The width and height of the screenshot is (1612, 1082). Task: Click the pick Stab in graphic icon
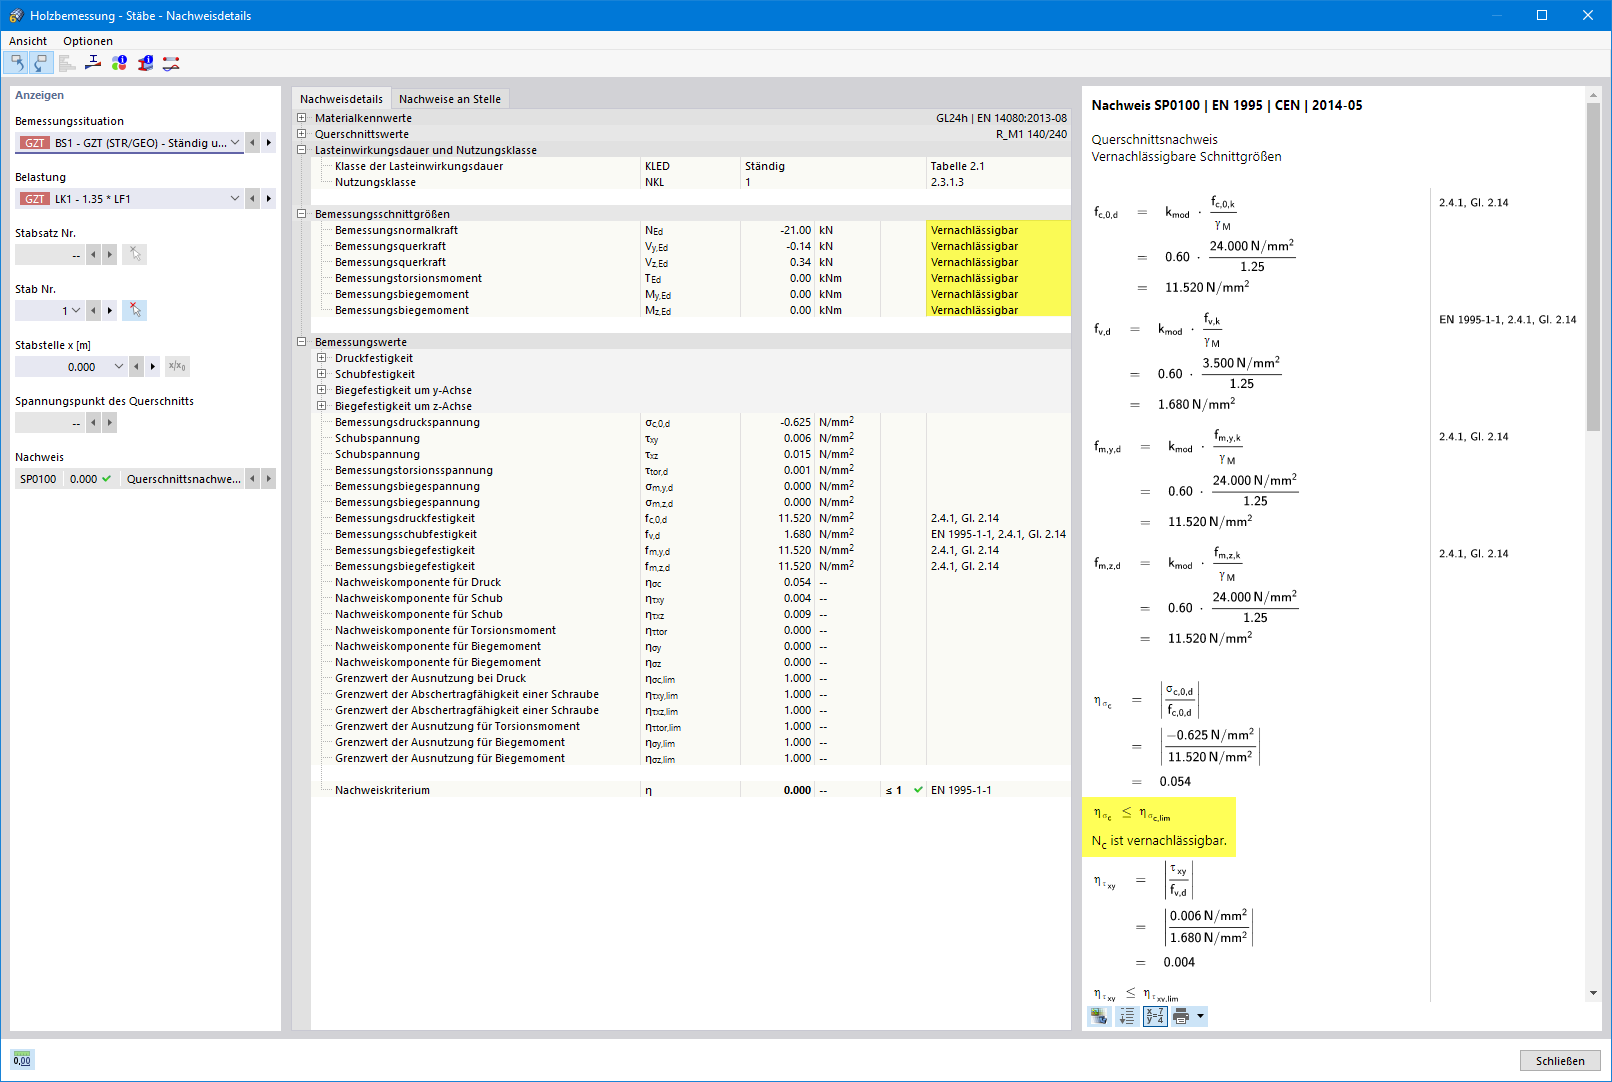tap(135, 310)
